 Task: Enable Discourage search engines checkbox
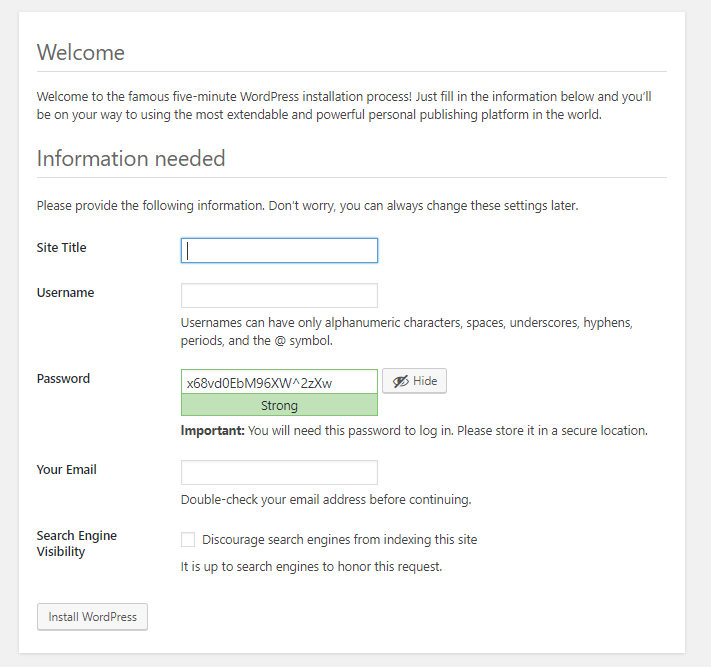188,540
